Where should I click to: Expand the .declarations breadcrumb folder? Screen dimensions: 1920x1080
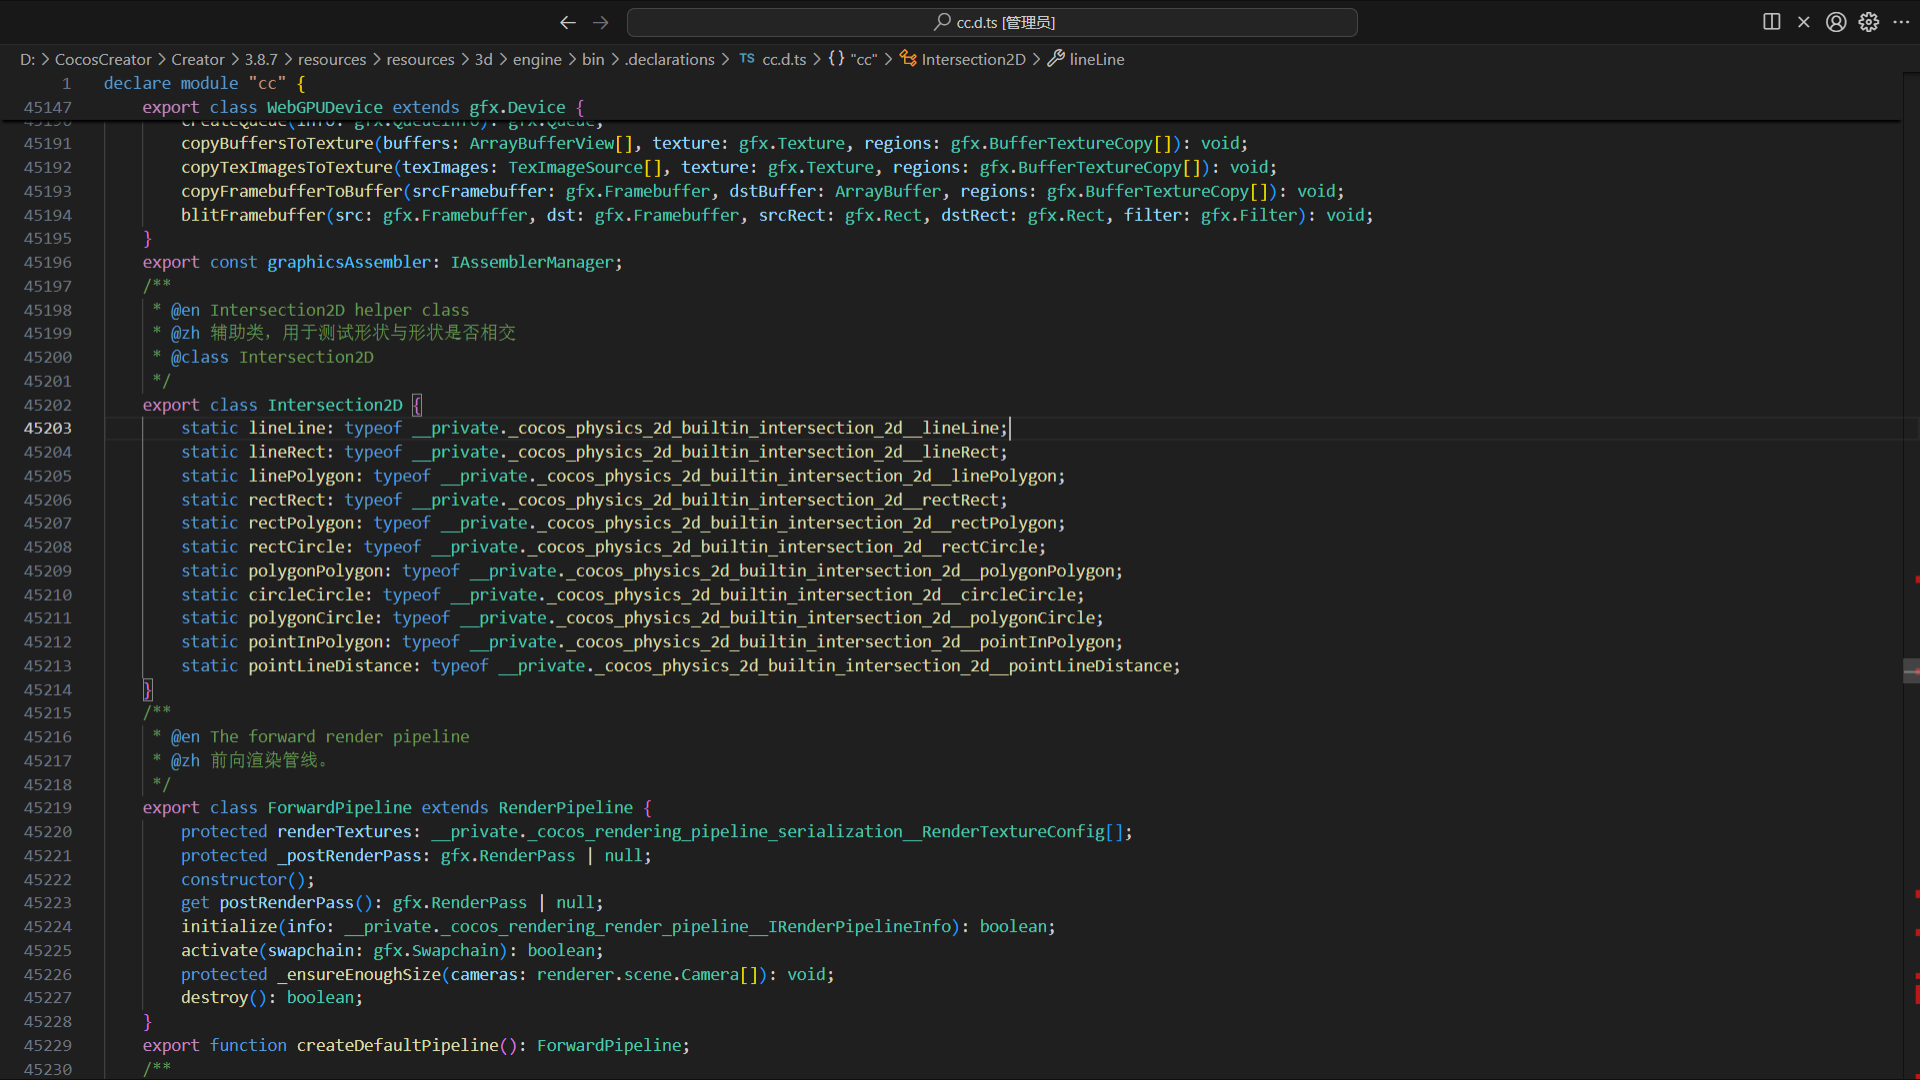pos(670,59)
